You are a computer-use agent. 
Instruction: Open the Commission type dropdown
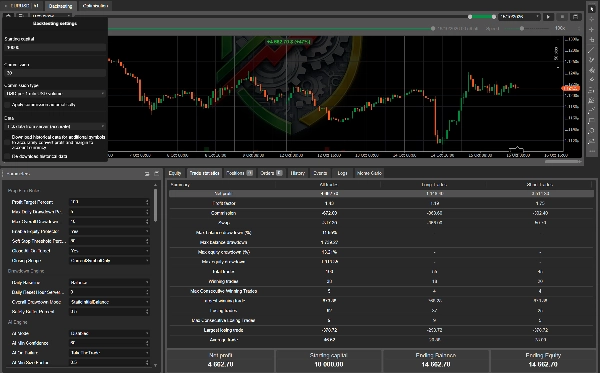coord(55,93)
